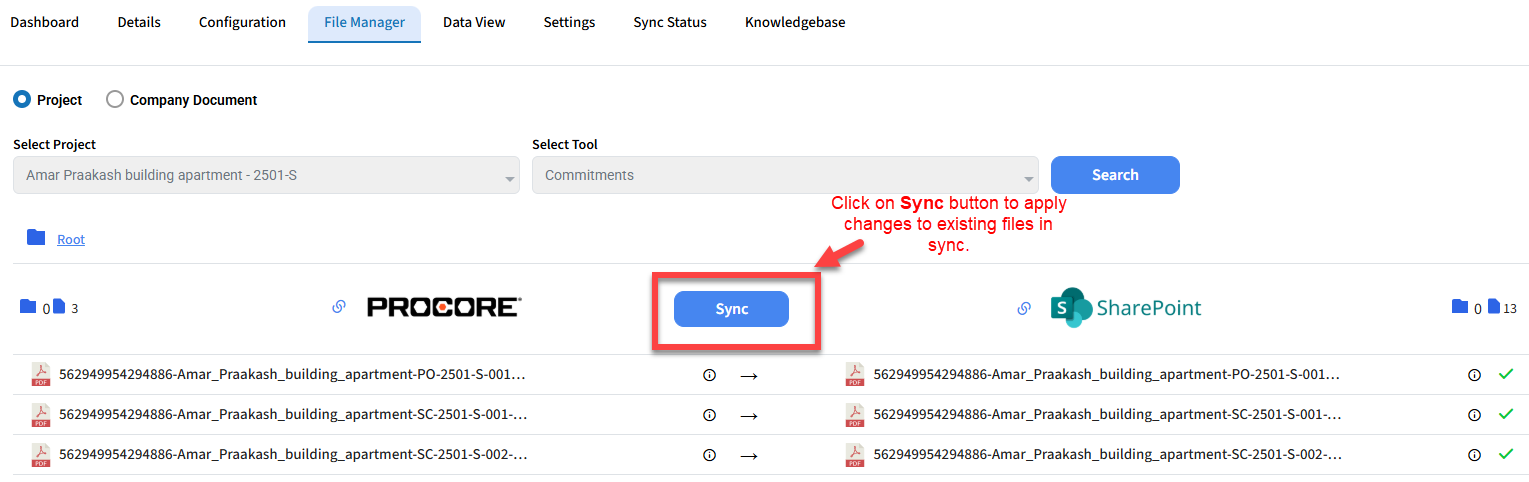This screenshot has height=482, width=1529.
Task: Switch to the Sync Status tab
Action: [670, 22]
